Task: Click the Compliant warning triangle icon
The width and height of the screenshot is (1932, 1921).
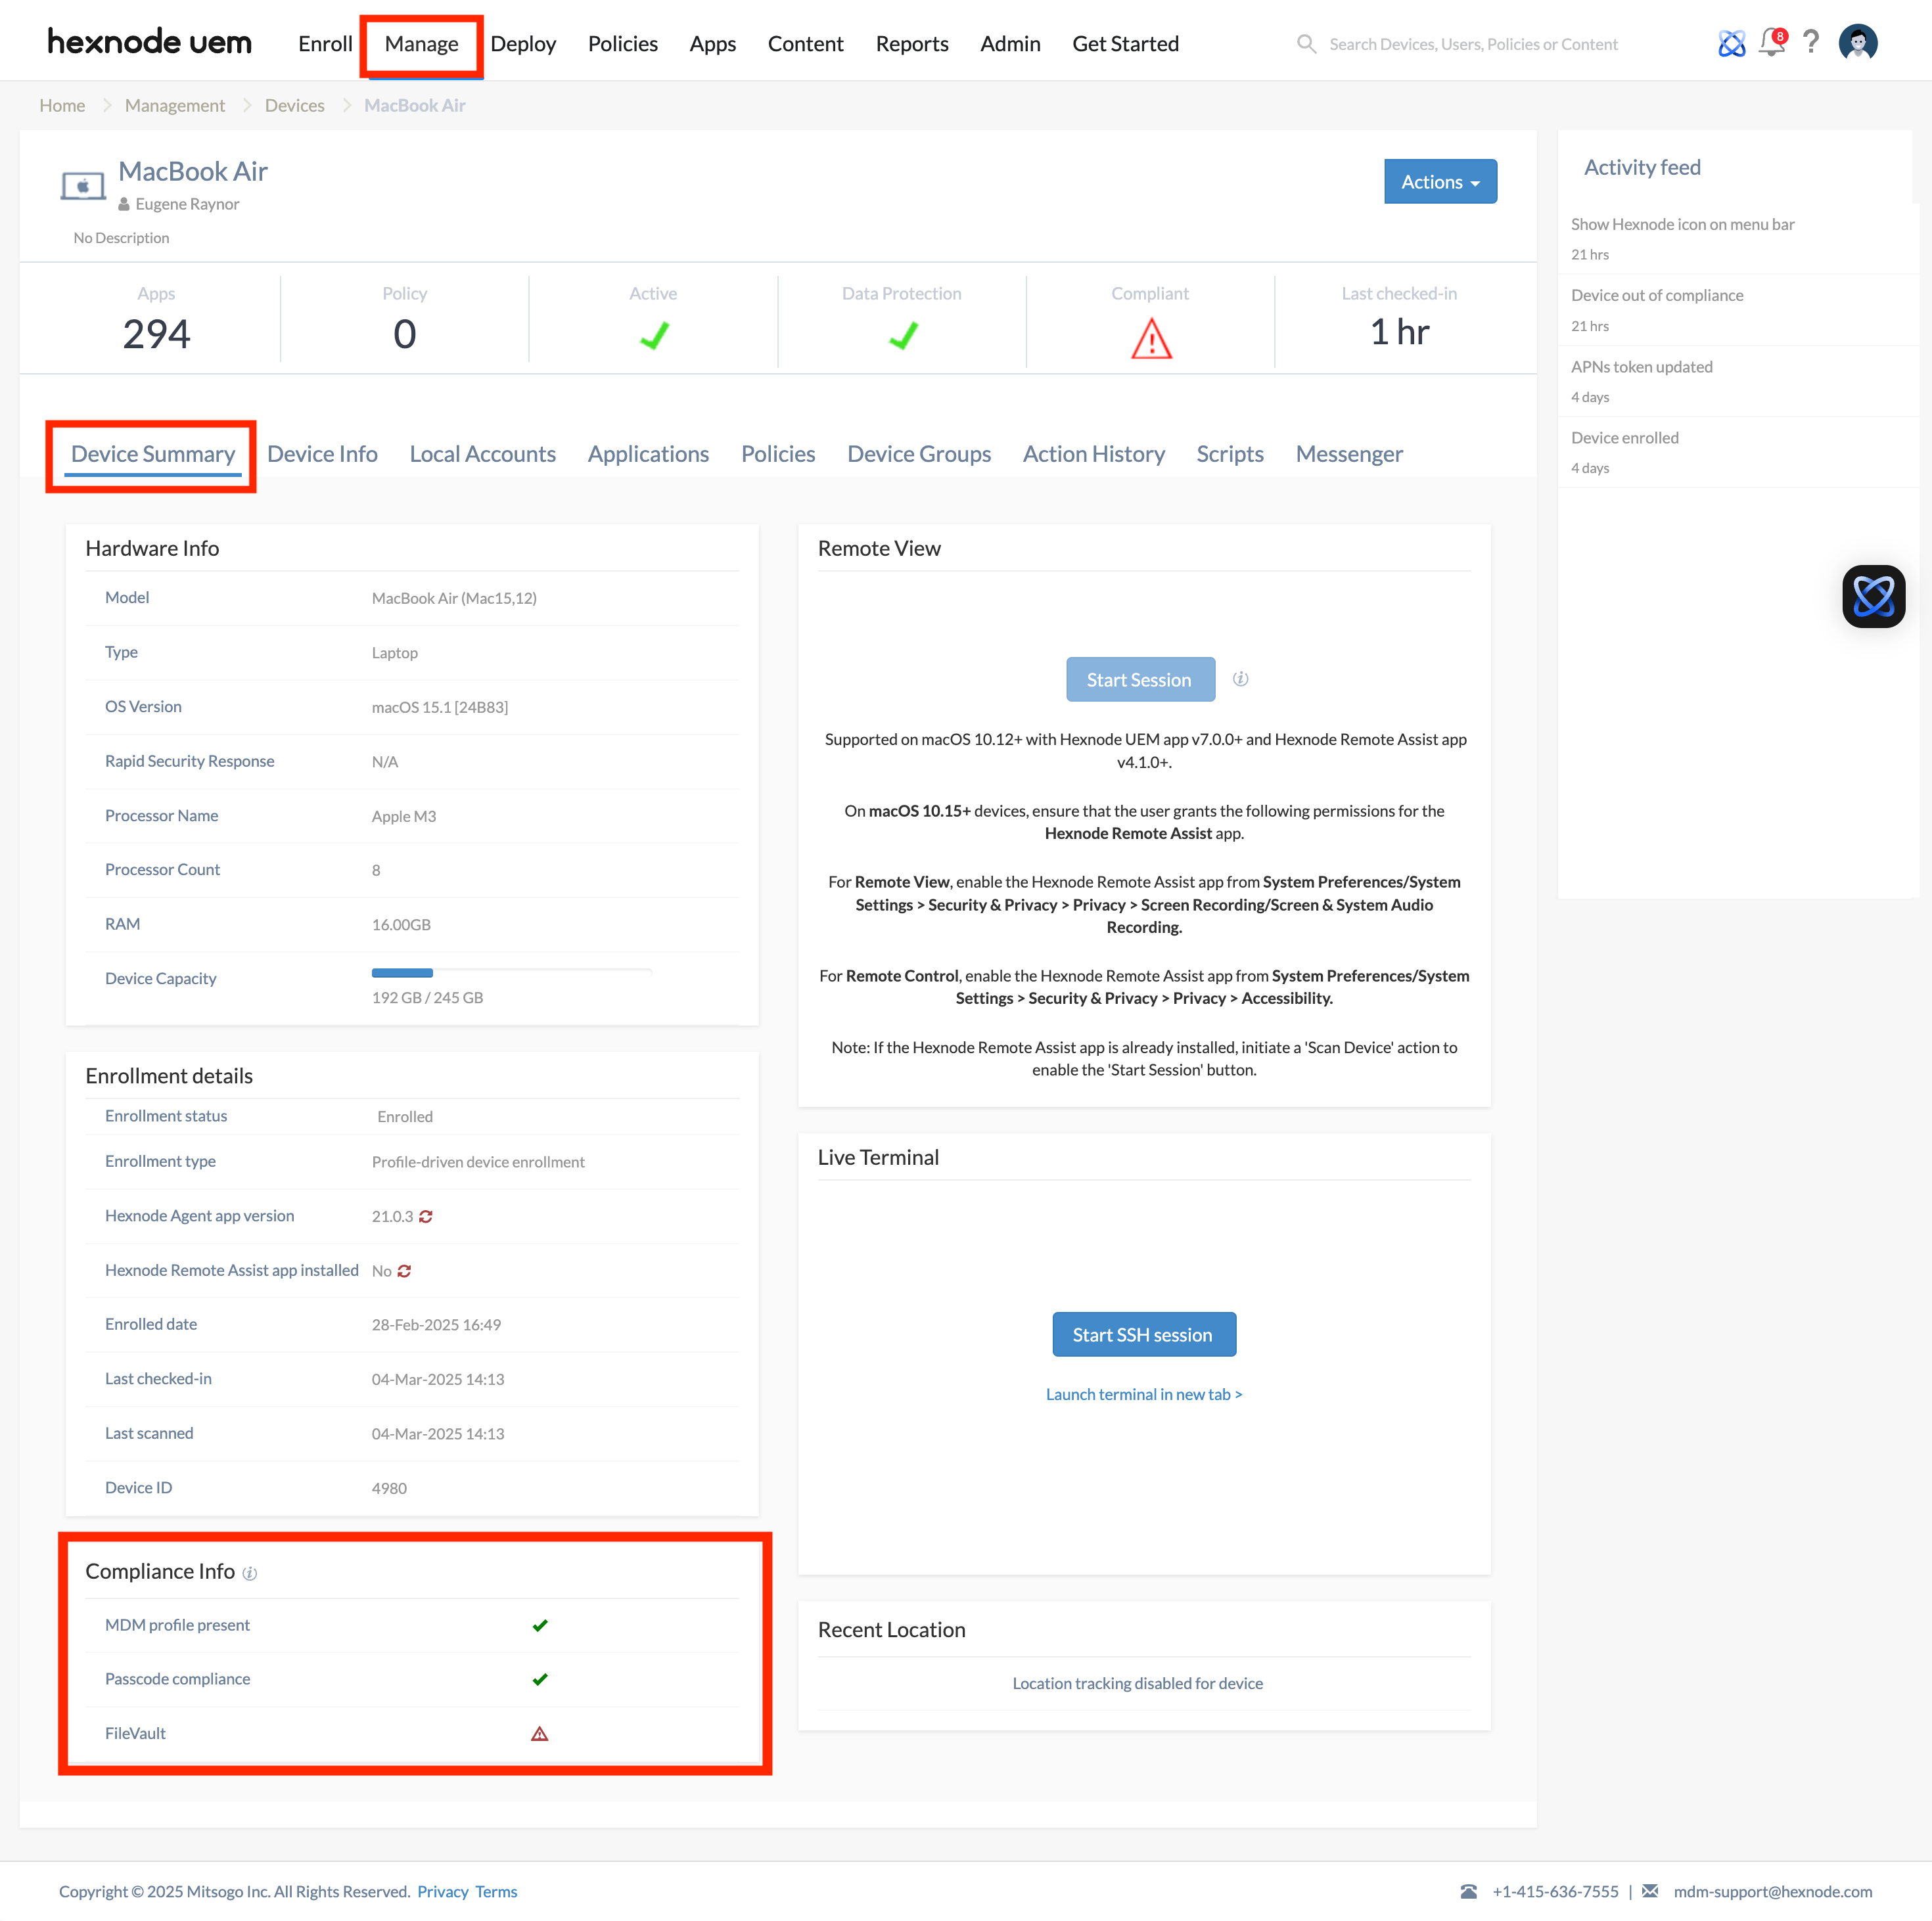Action: pos(1151,338)
